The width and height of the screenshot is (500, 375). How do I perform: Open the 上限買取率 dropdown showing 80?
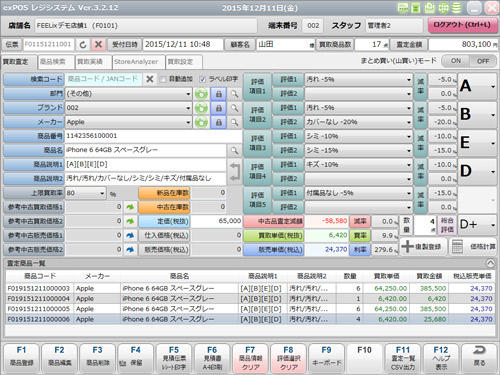pos(86,193)
